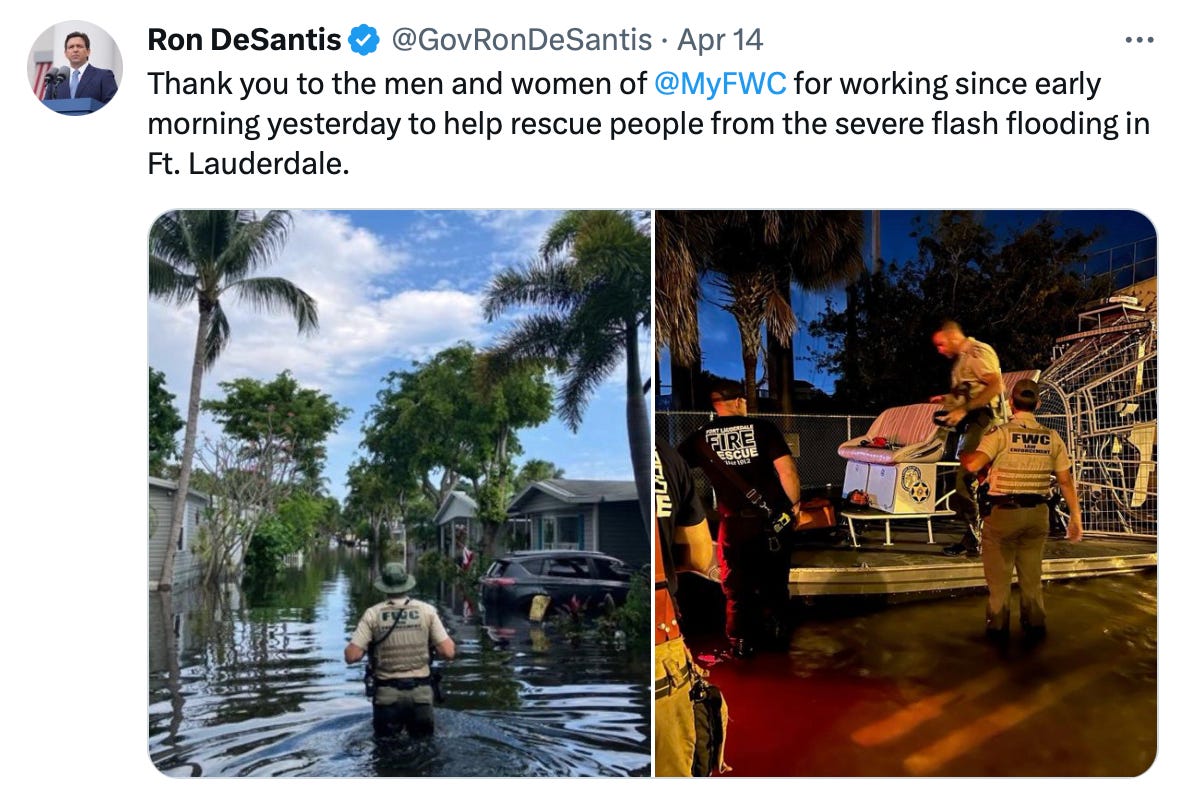This screenshot has width=1188, height=796.
Task: Open Ron DeSantis profile picture
Action: tap(74, 68)
